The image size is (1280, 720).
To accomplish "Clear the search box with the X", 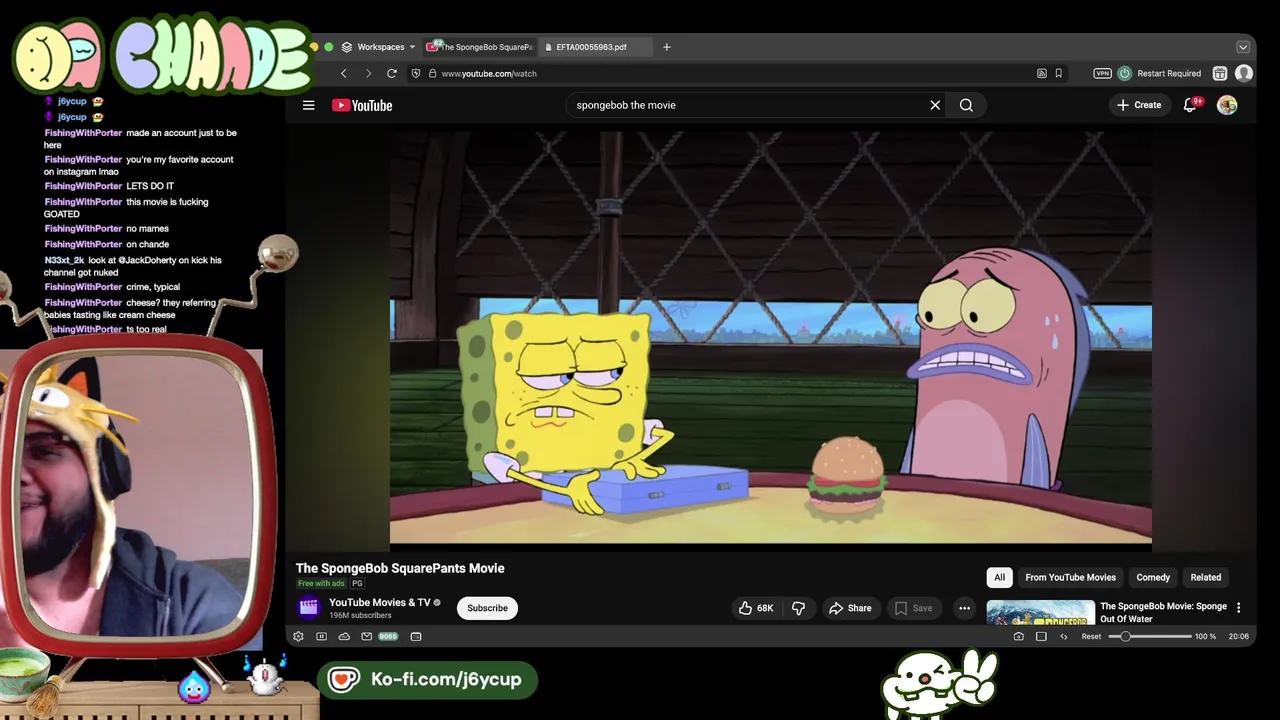I will tap(935, 105).
